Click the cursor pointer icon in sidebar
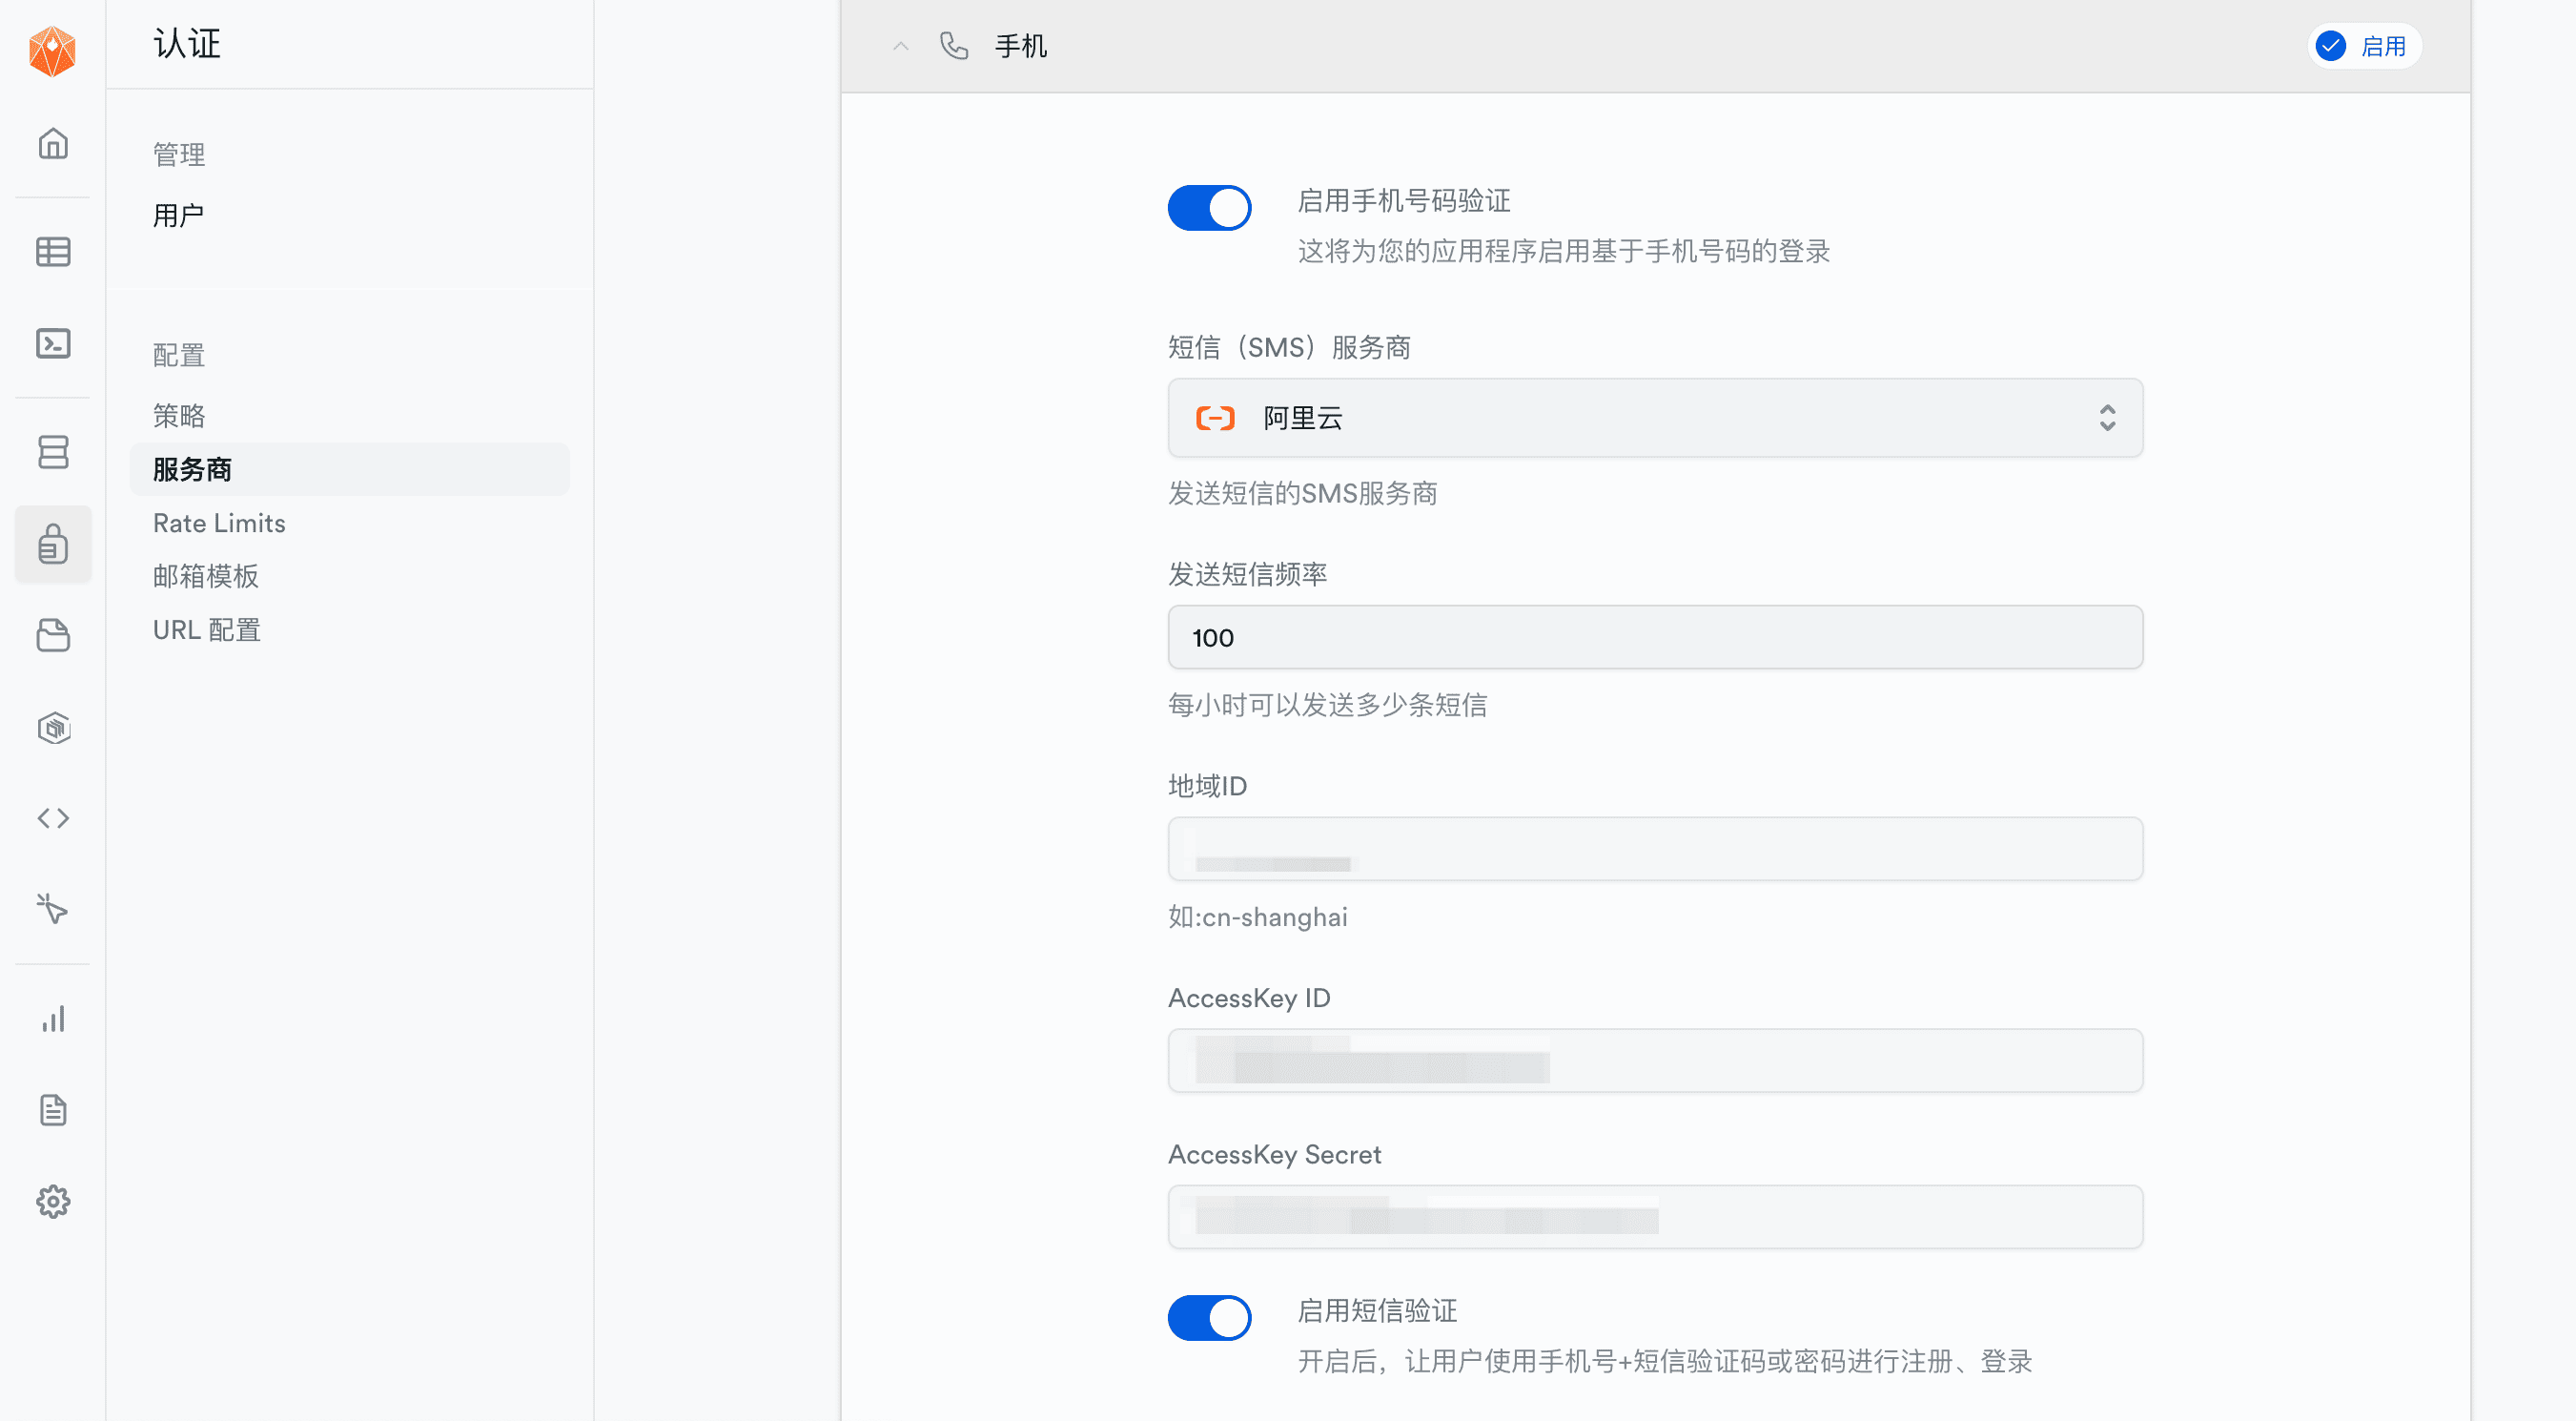 point(53,909)
